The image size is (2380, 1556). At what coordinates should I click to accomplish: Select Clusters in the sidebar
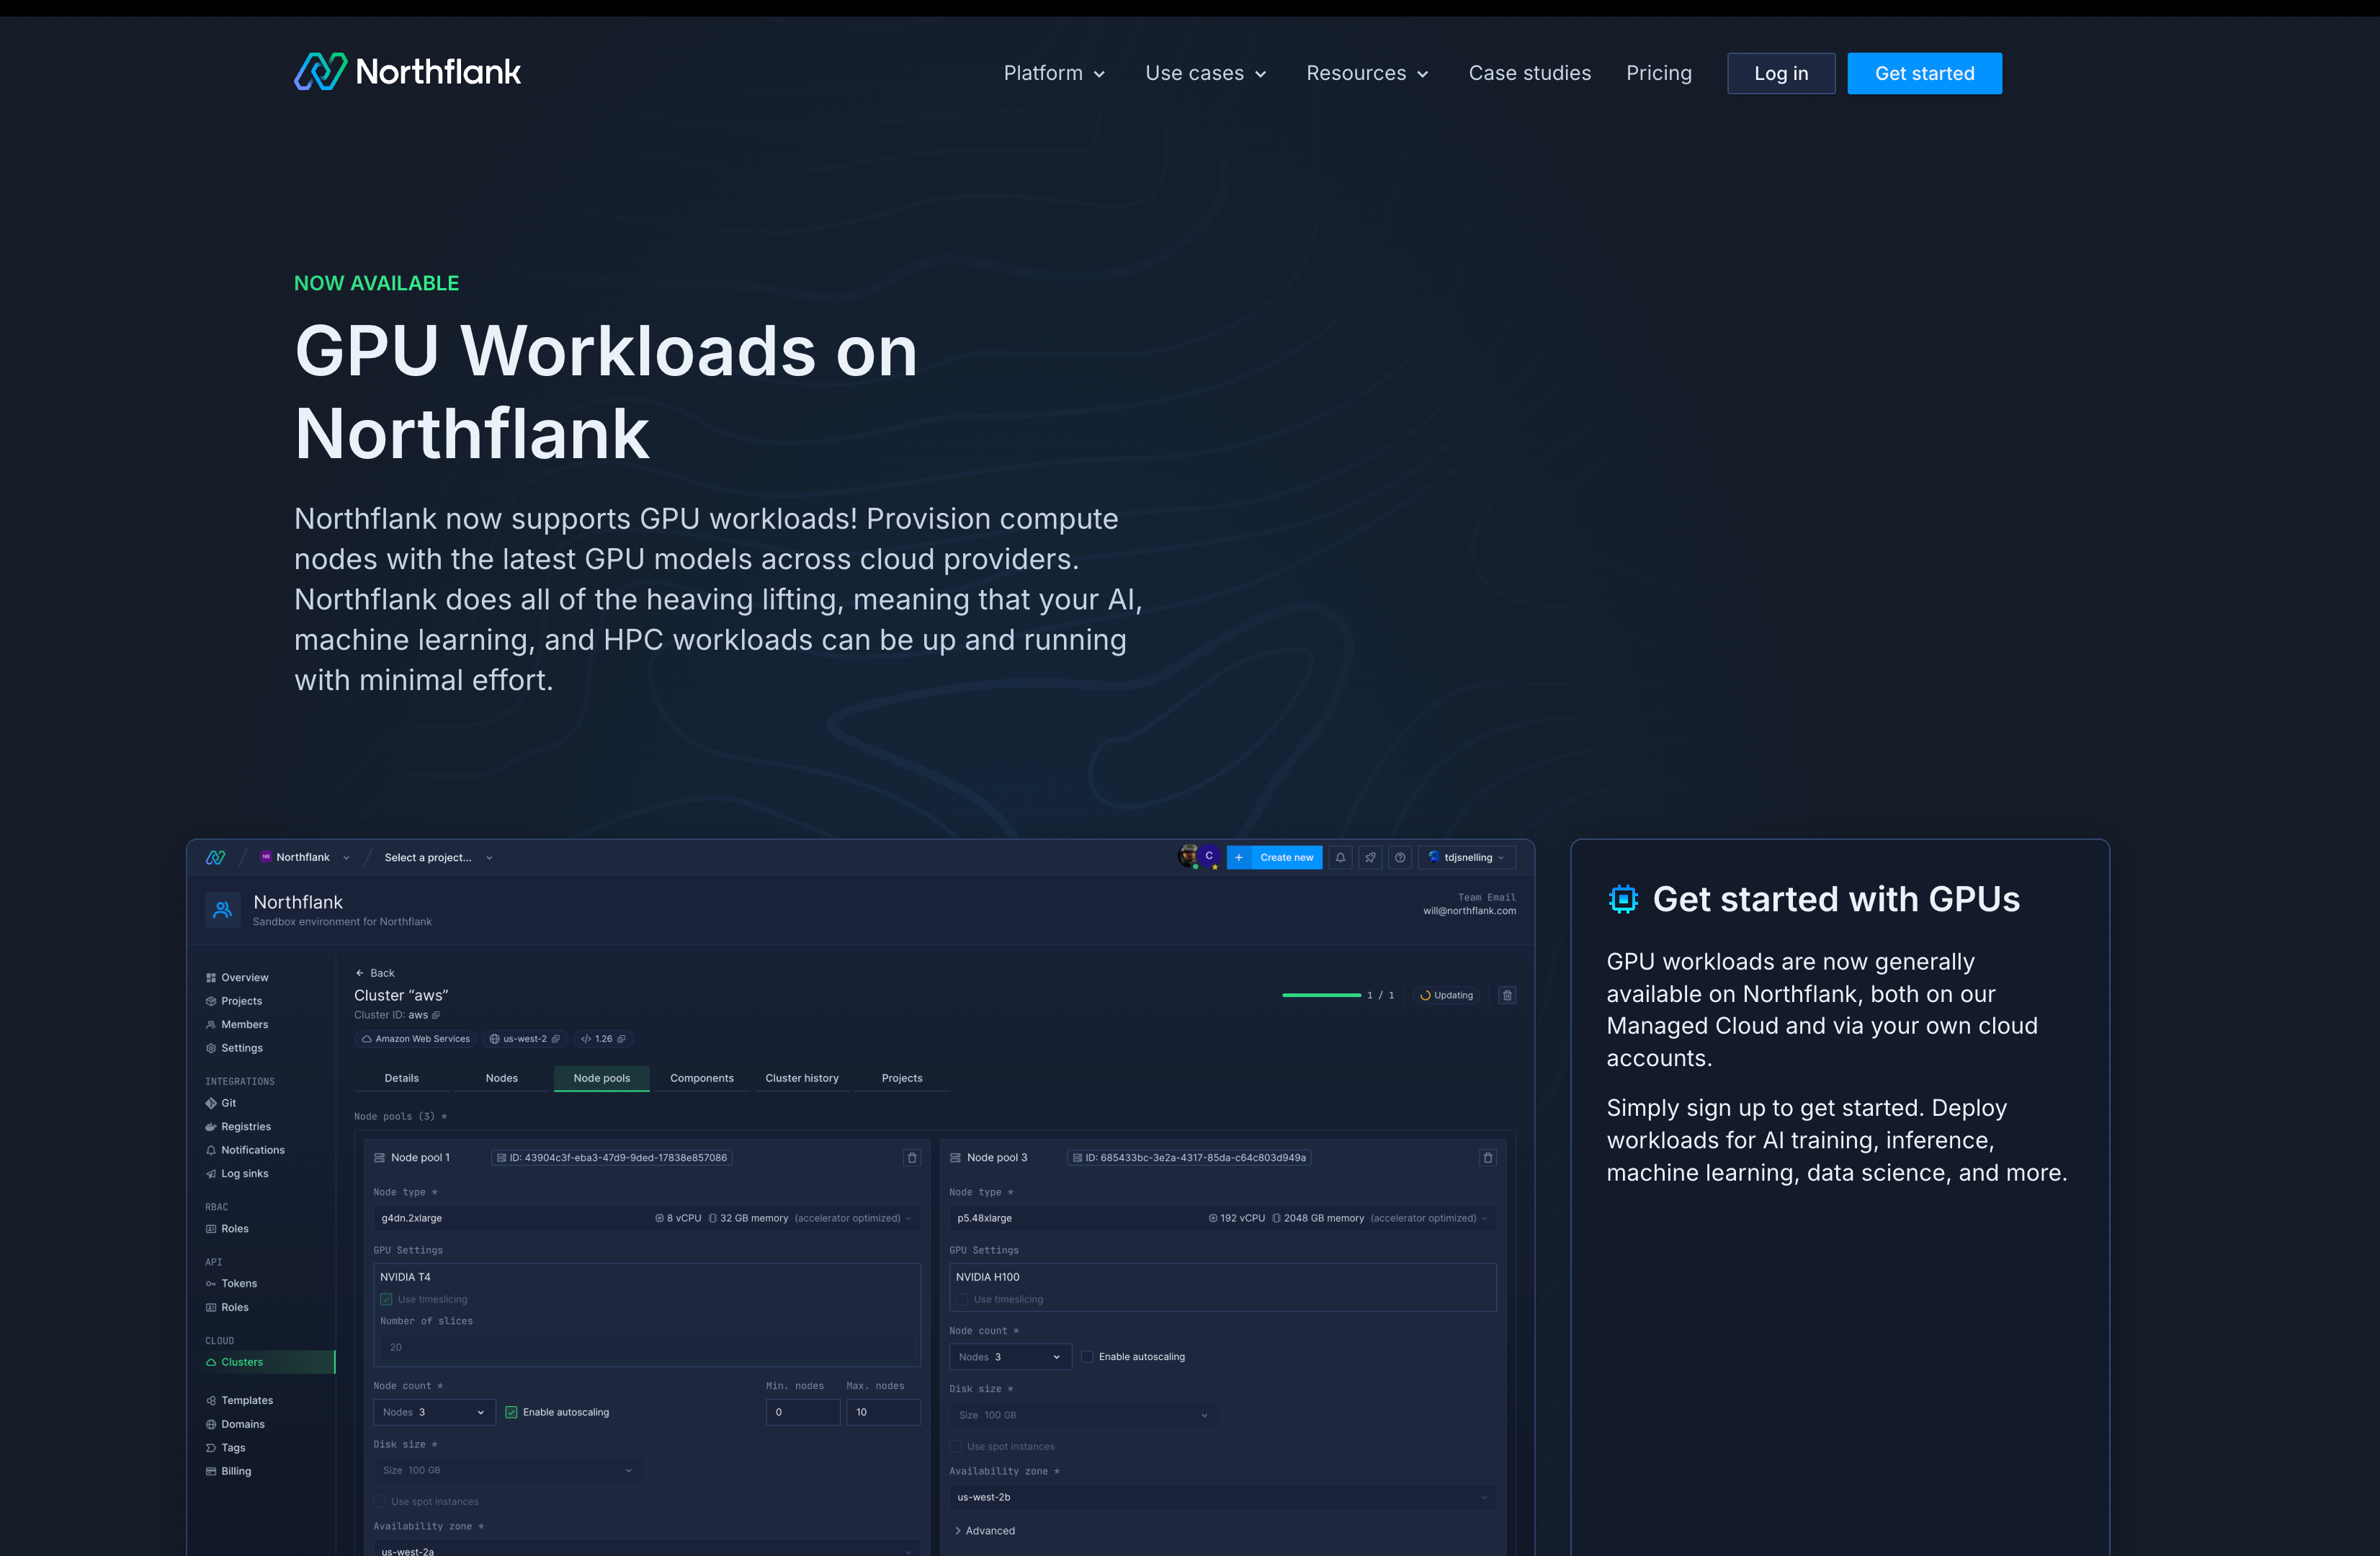click(269, 1362)
